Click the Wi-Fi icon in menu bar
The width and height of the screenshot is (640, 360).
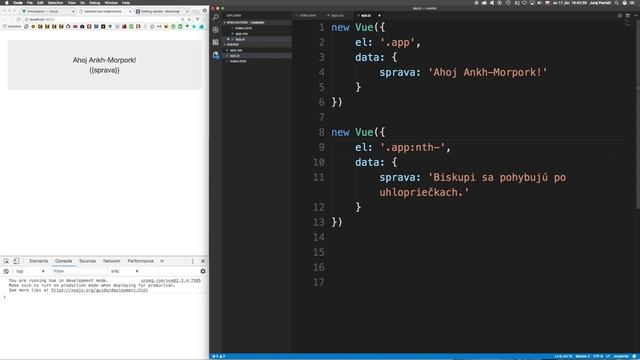(524, 2)
